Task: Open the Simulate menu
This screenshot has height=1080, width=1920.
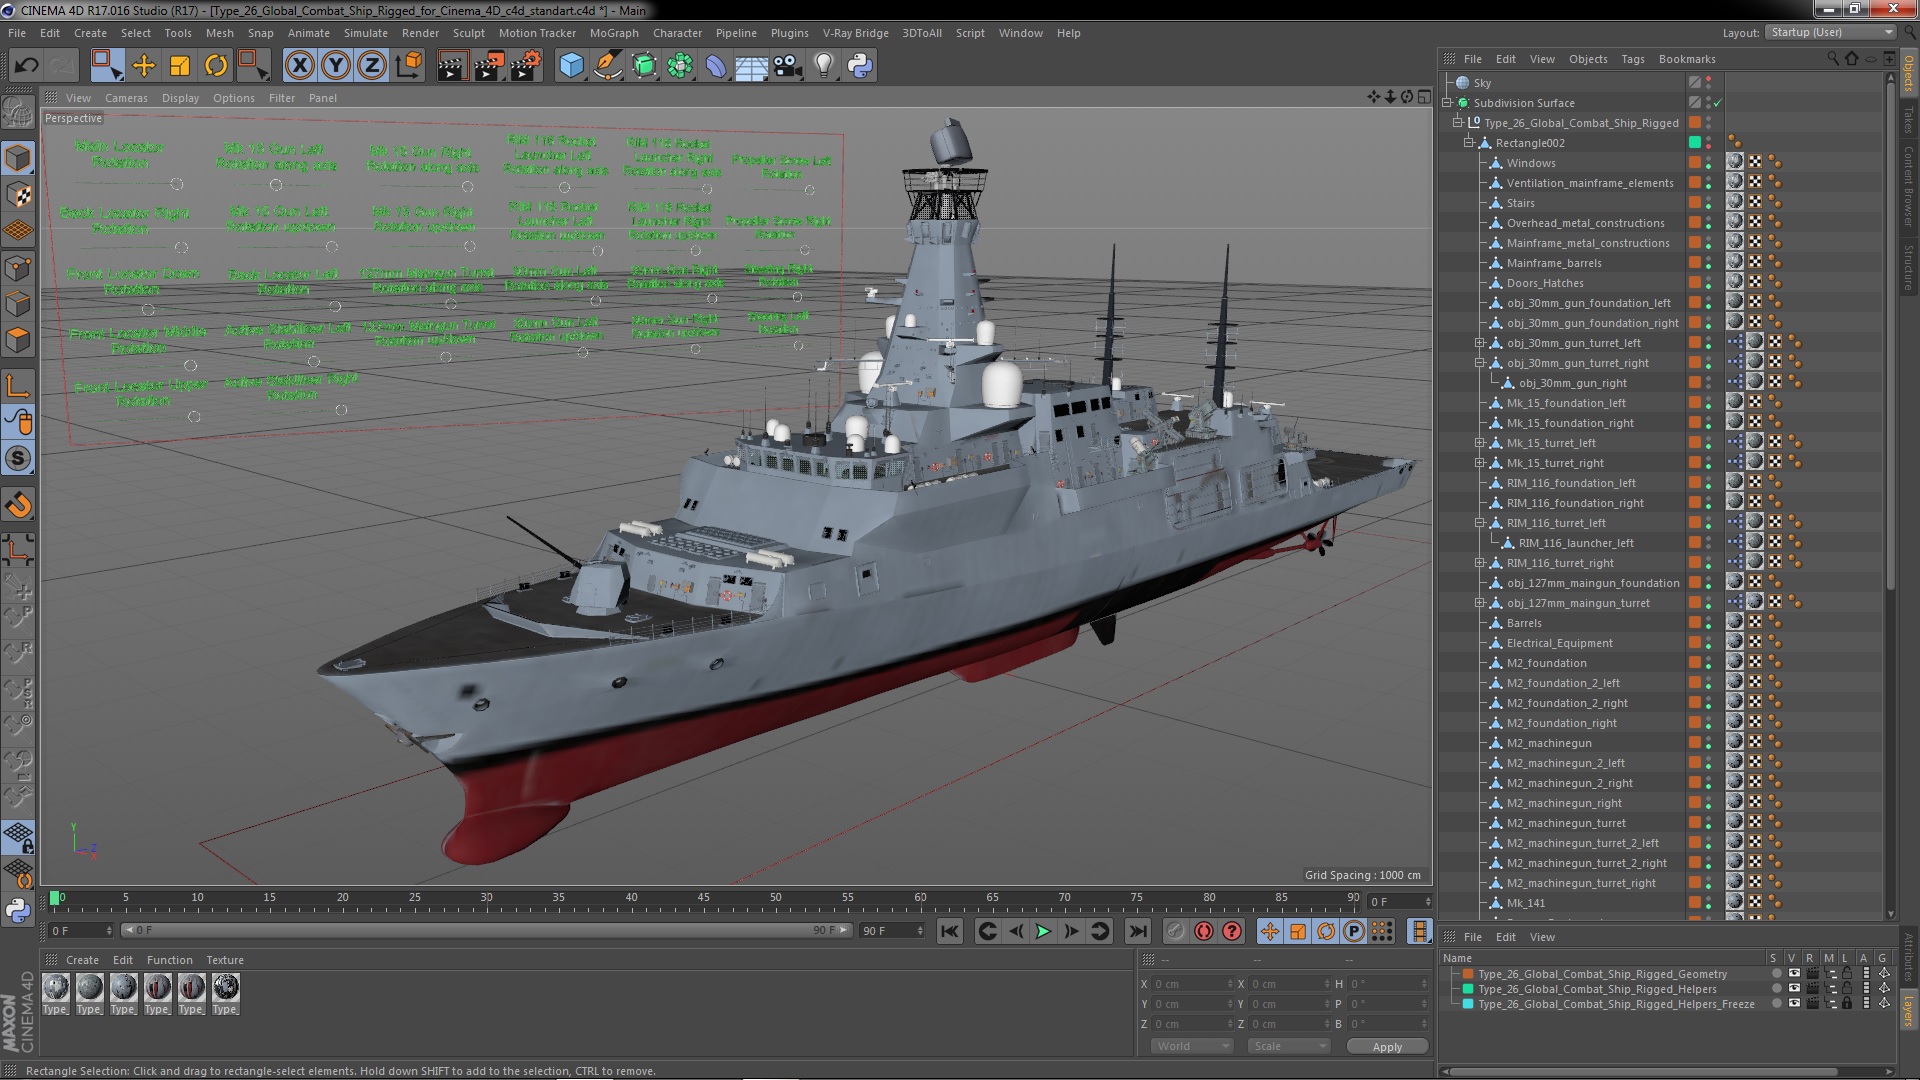Action: pos(366,33)
